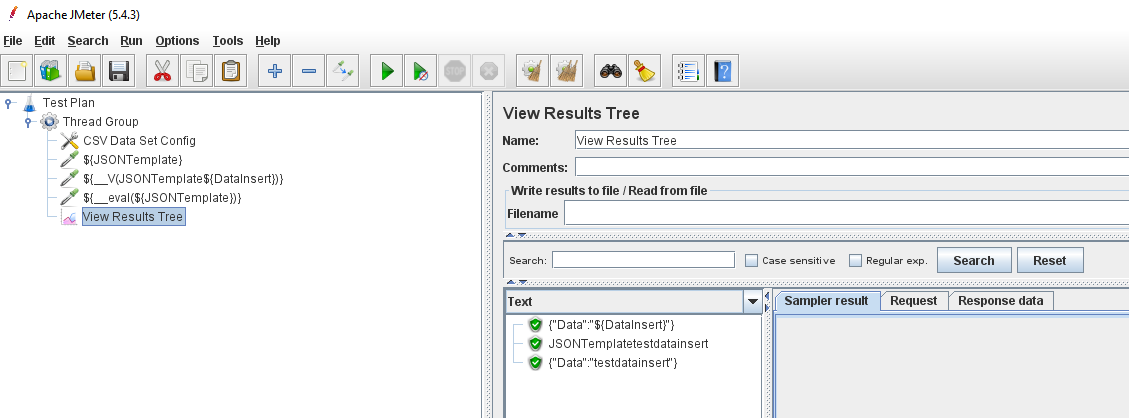
Task: Open the Search menu
Action: click(x=88, y=41)
